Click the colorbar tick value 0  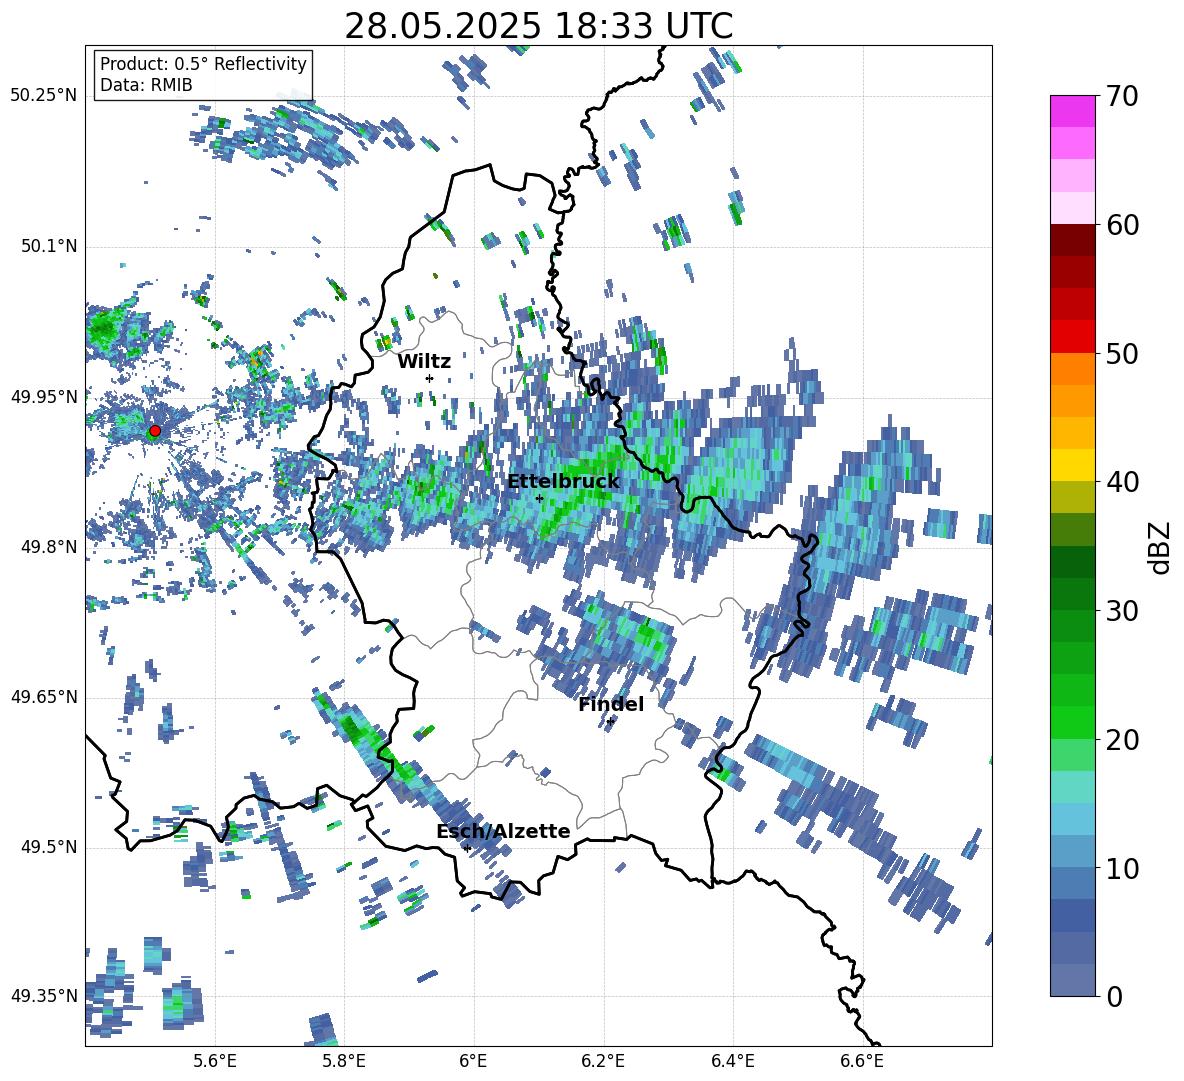point(1114,996)
